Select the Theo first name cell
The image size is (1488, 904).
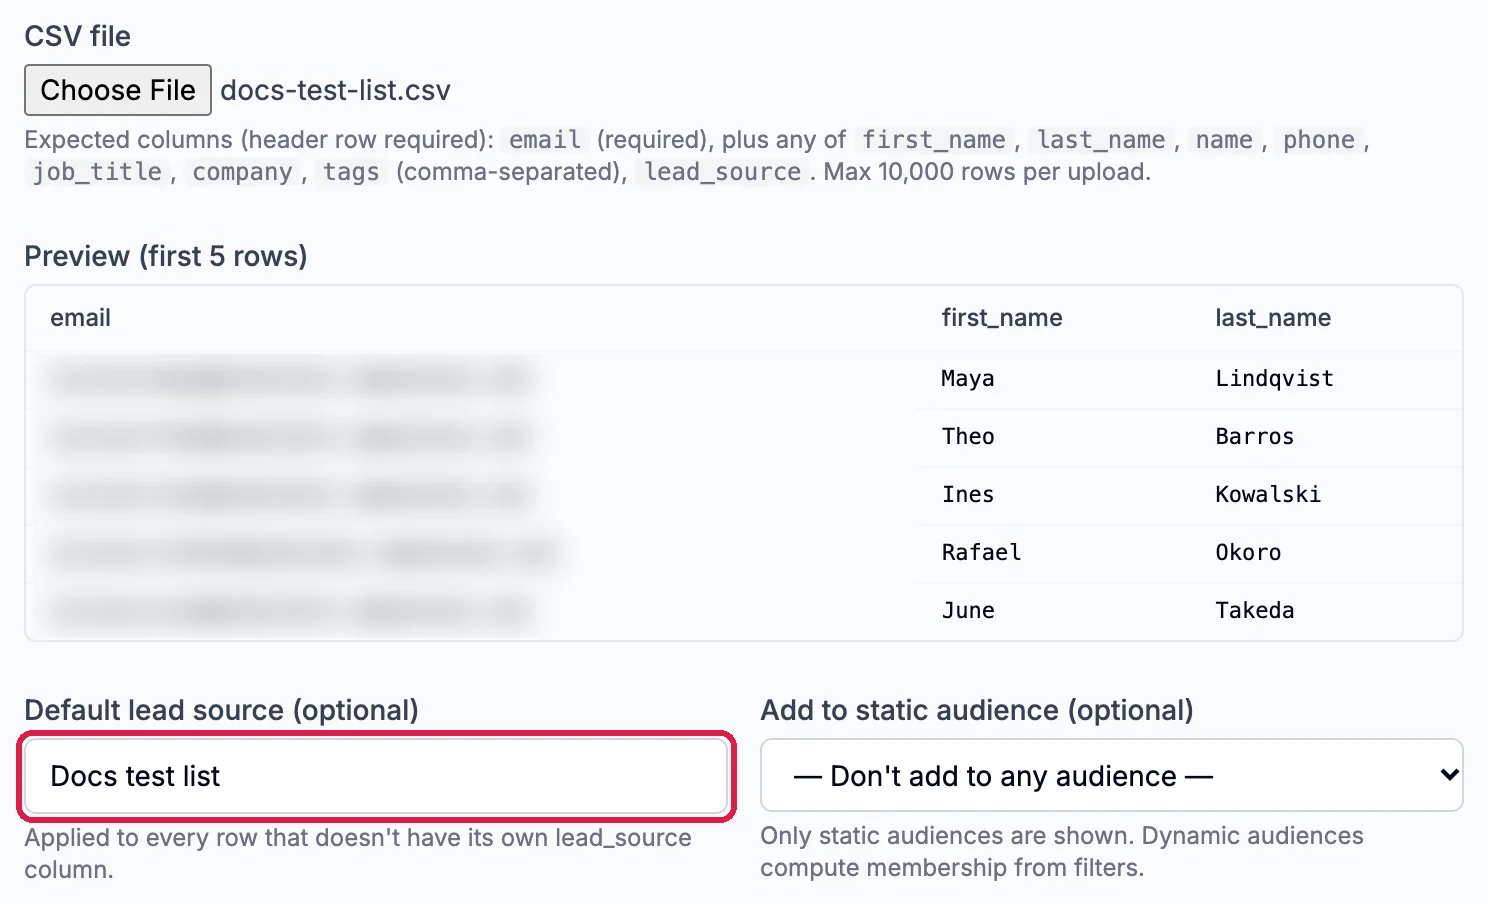pyautogui.click(x=968, y=436)
